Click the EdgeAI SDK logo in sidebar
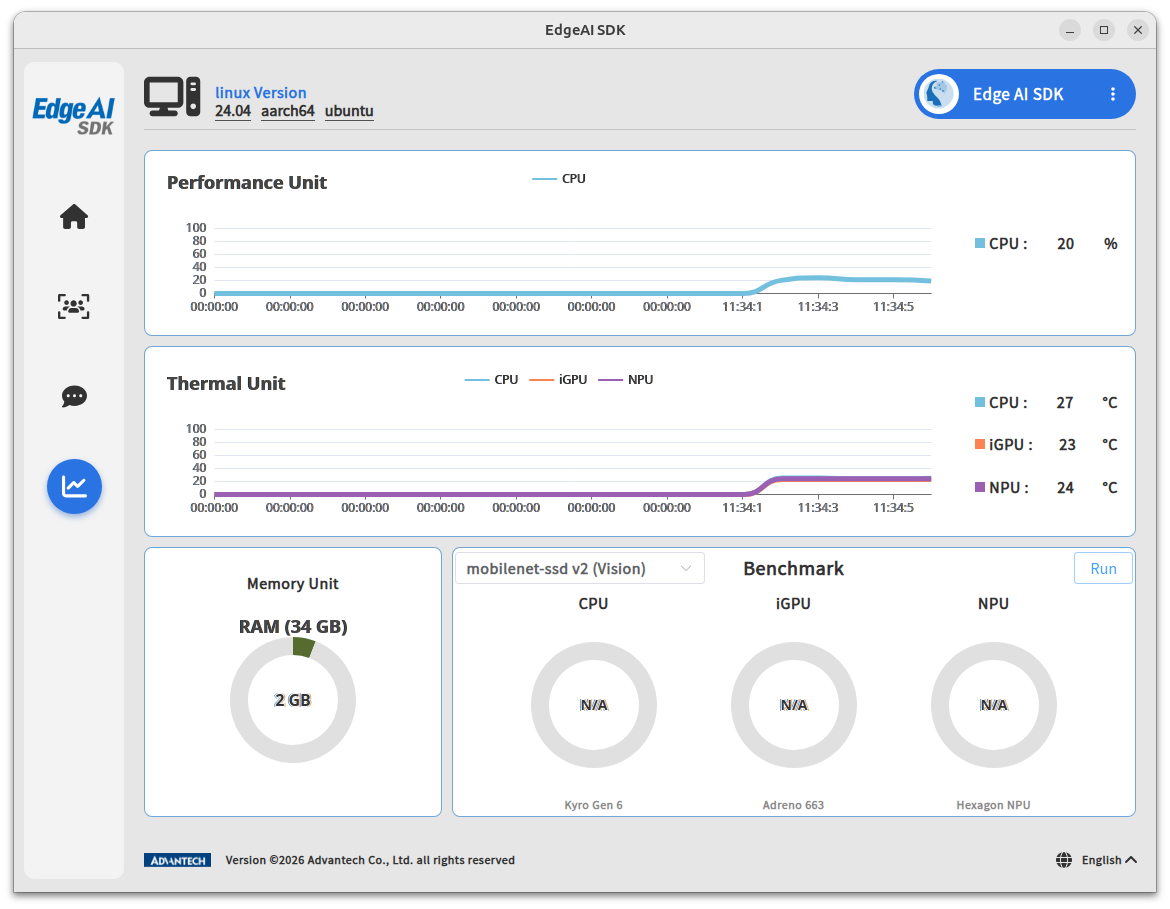 click(x=74, y=116)
